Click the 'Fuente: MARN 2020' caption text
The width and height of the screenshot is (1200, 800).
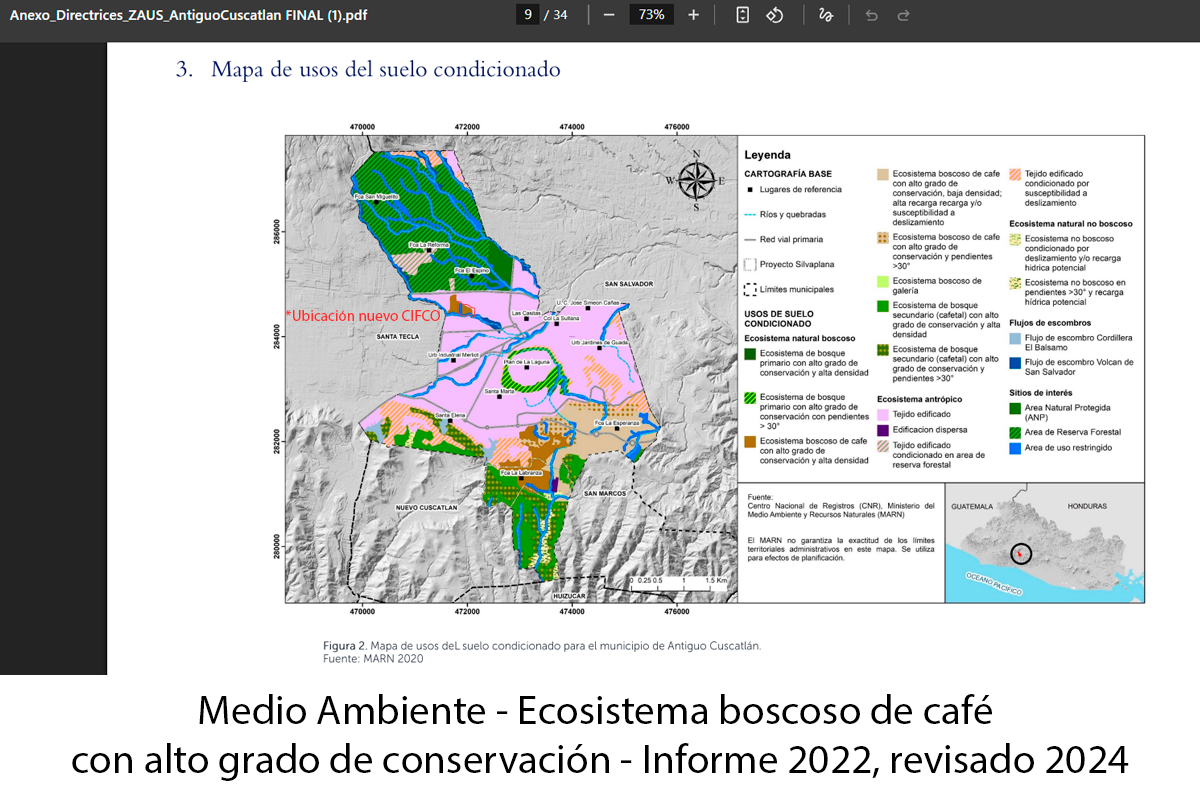tap(373, 658)
